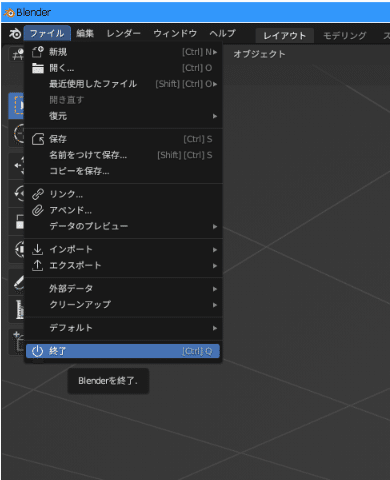Open the 最近使用したファイル submenu

(123, 84)
